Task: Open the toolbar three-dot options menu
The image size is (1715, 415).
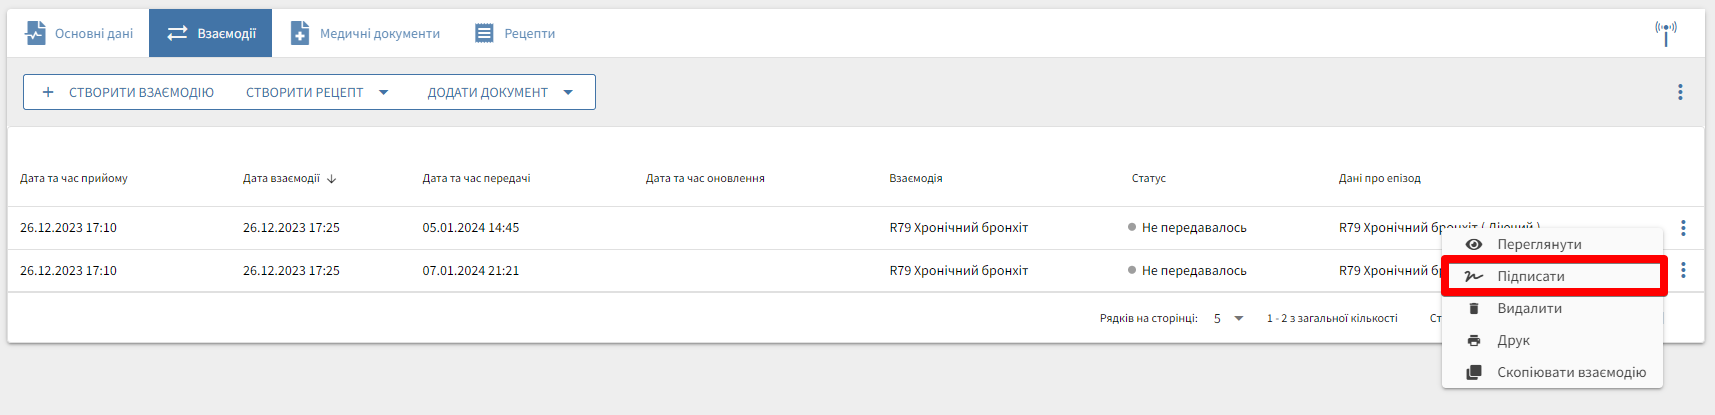Action: click(x=1680, y=92)
